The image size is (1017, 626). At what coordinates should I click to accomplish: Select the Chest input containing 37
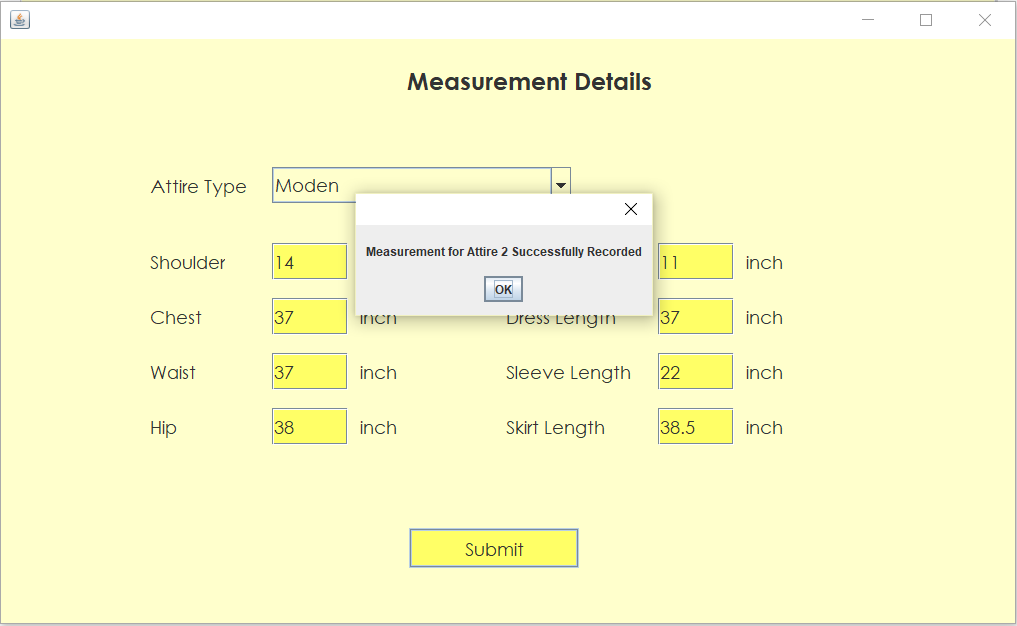point(308,316)
